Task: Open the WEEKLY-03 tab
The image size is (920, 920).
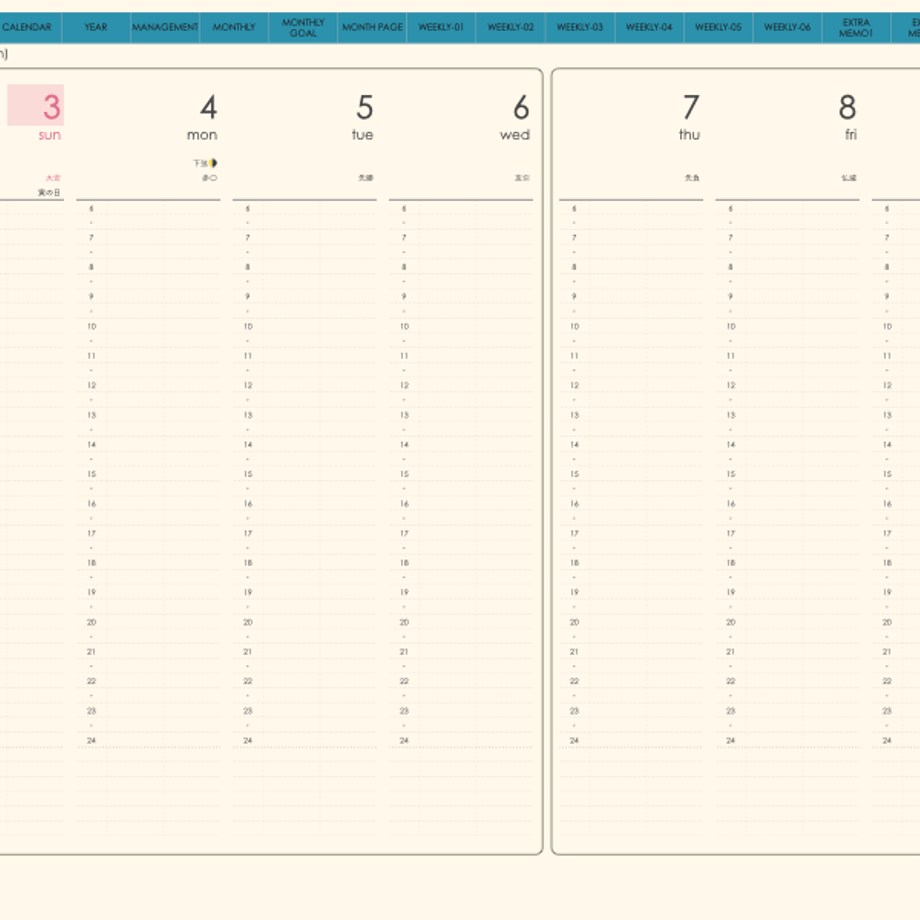Action: point(580,28)
